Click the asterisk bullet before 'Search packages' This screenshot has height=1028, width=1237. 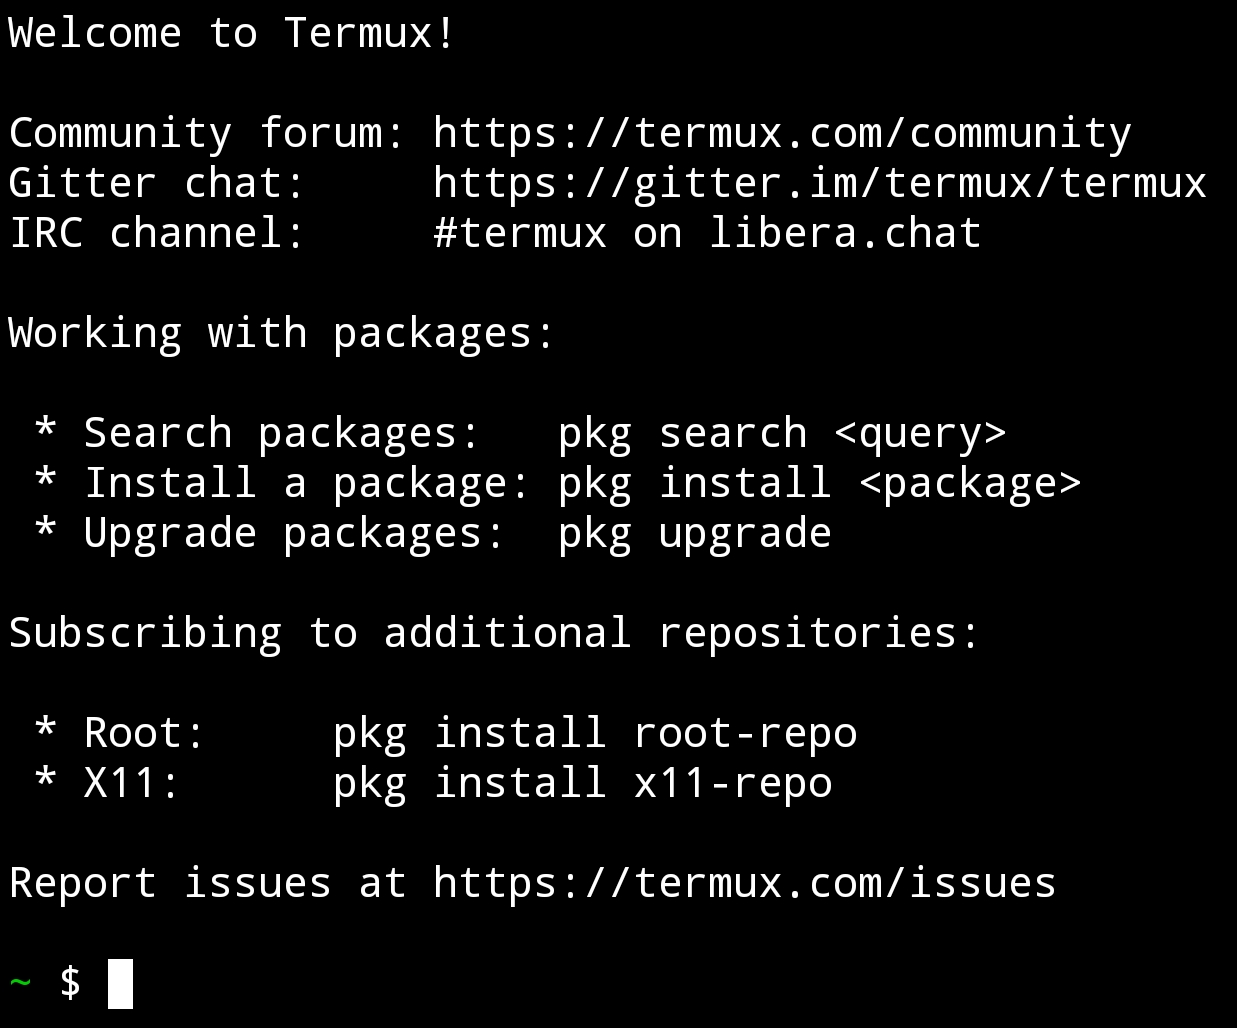[45, 430]
